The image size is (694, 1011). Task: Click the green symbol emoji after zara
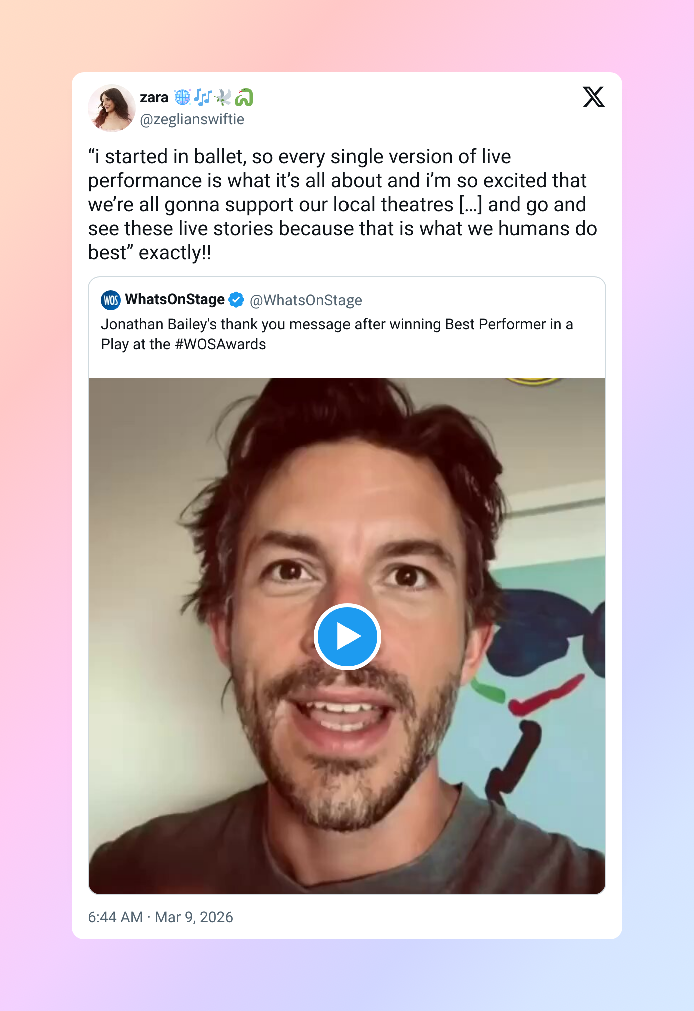point(244,97)
